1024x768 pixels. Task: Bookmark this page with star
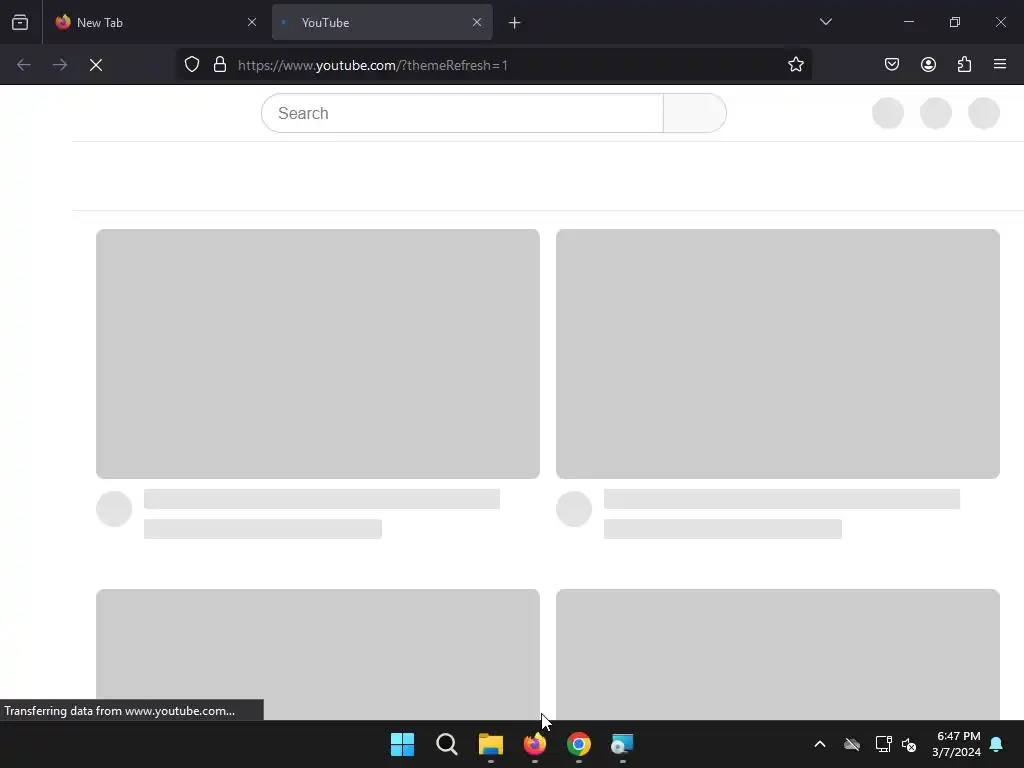[795, 65]
